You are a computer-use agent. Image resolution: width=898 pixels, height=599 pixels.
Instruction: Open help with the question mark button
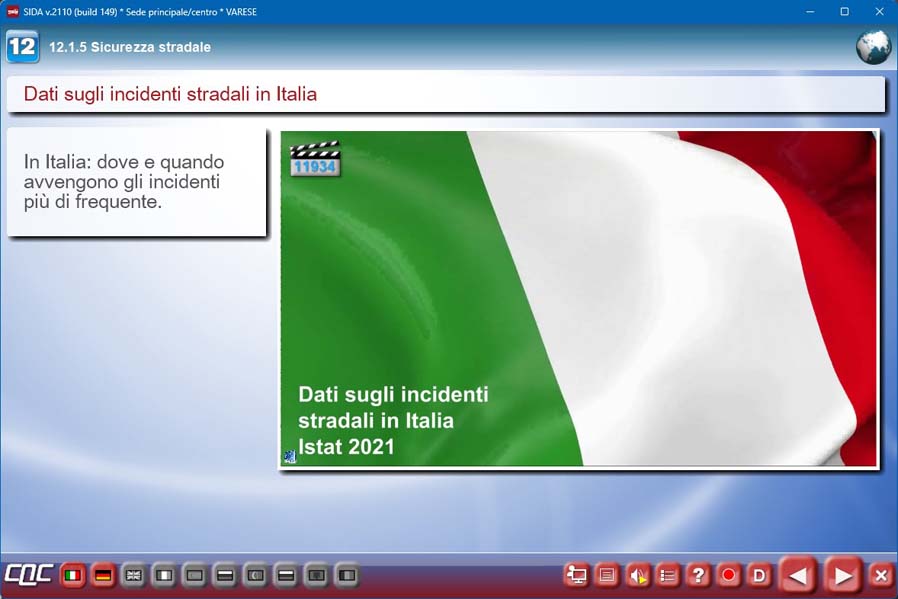[x=698, y=575]
